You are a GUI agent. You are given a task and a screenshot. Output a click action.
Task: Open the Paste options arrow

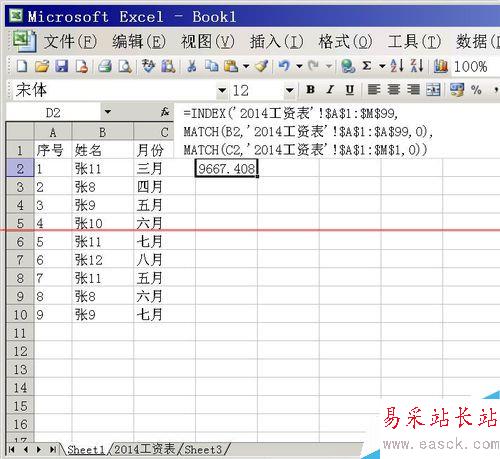click(x=246, y=66)
